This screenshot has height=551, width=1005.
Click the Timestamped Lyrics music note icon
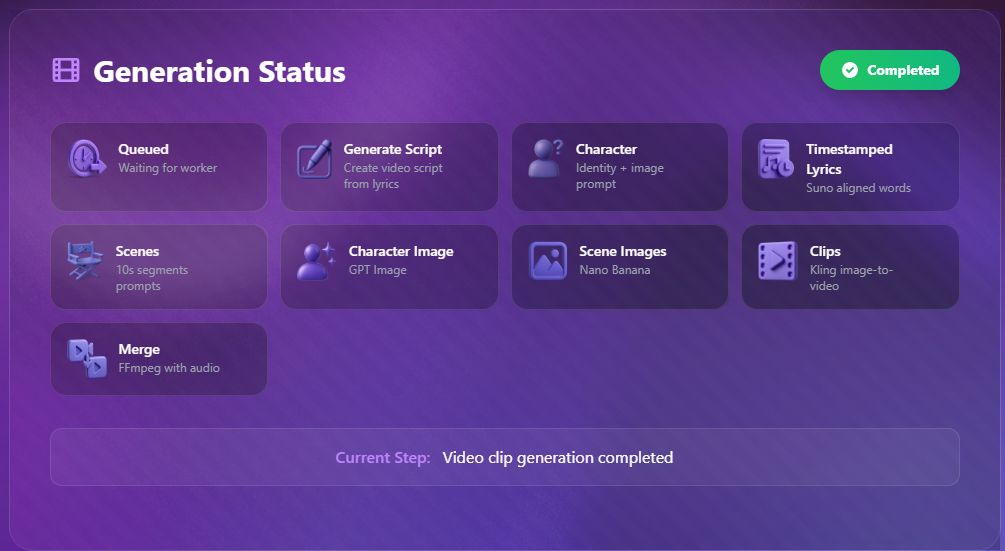click(x=776, y=158)
